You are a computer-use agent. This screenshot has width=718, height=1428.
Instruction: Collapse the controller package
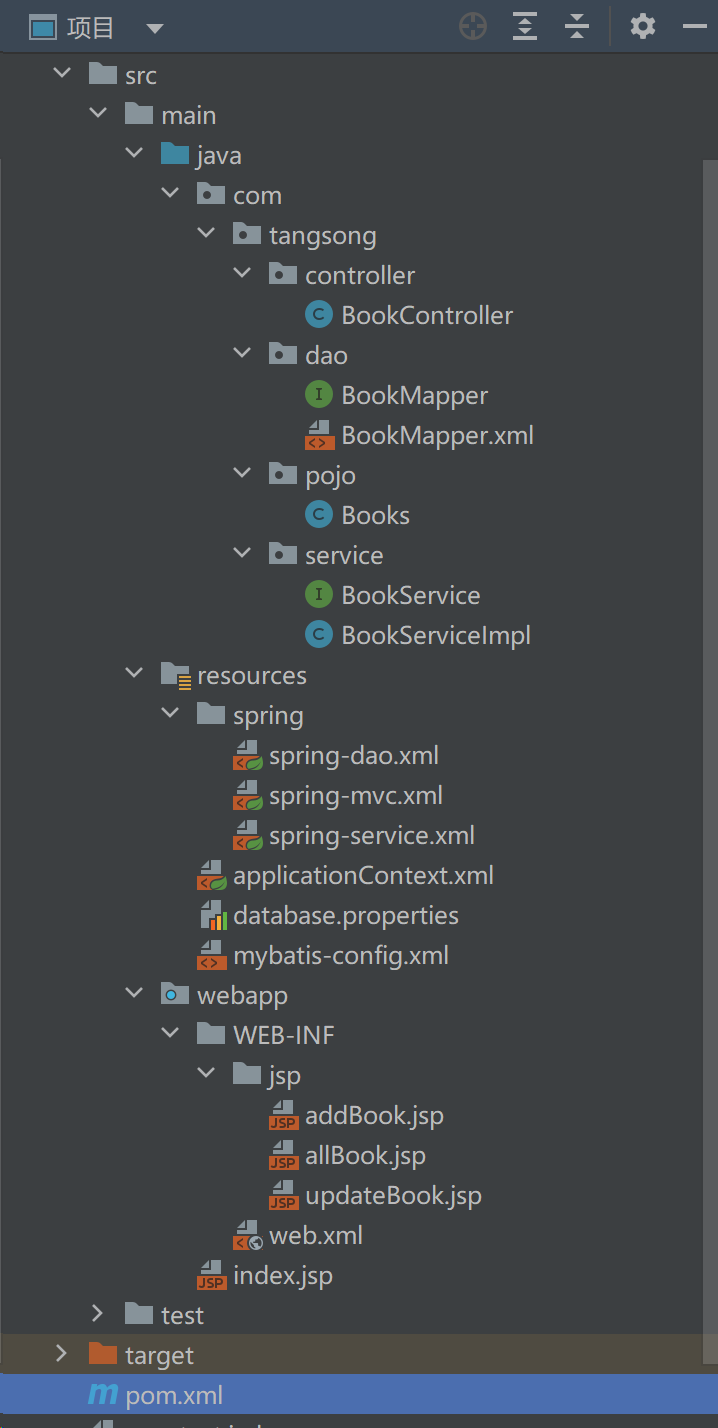[242, 275]
